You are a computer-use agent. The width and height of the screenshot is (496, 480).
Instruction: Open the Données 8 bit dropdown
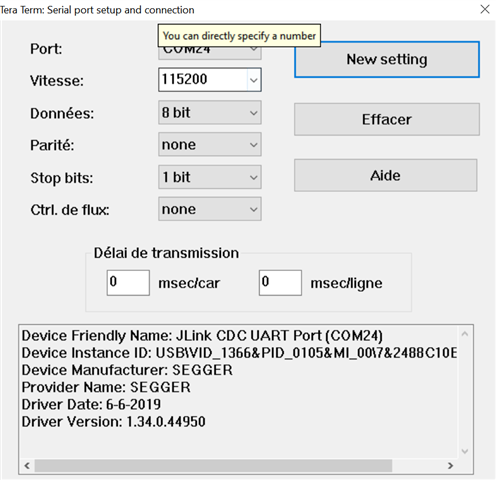pos(210,113)
